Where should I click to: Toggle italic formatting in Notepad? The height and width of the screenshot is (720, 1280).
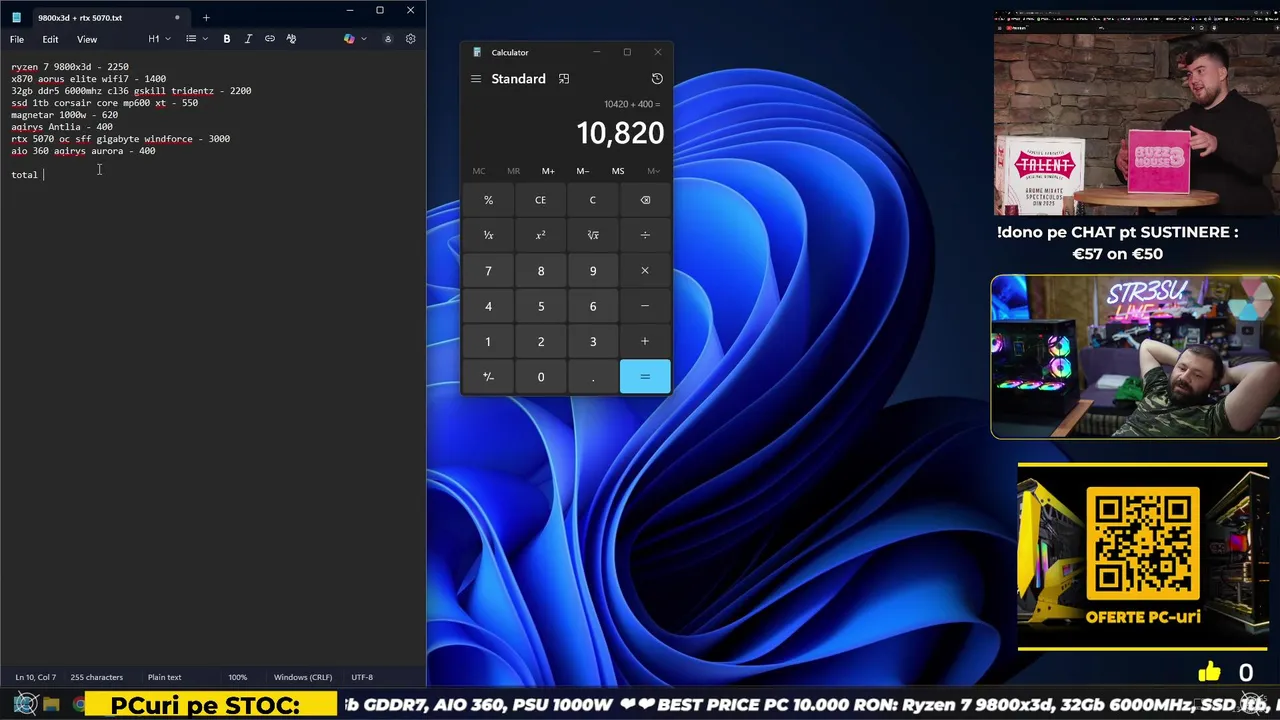[x=248, y=39]
